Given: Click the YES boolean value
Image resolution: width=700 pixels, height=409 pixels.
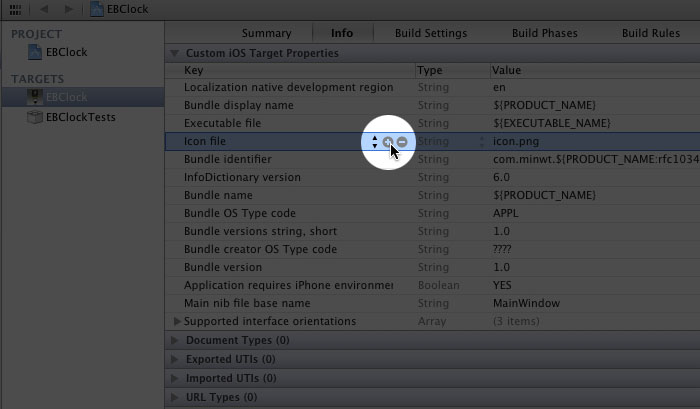Looking at the screenshot, I should 502,285.
